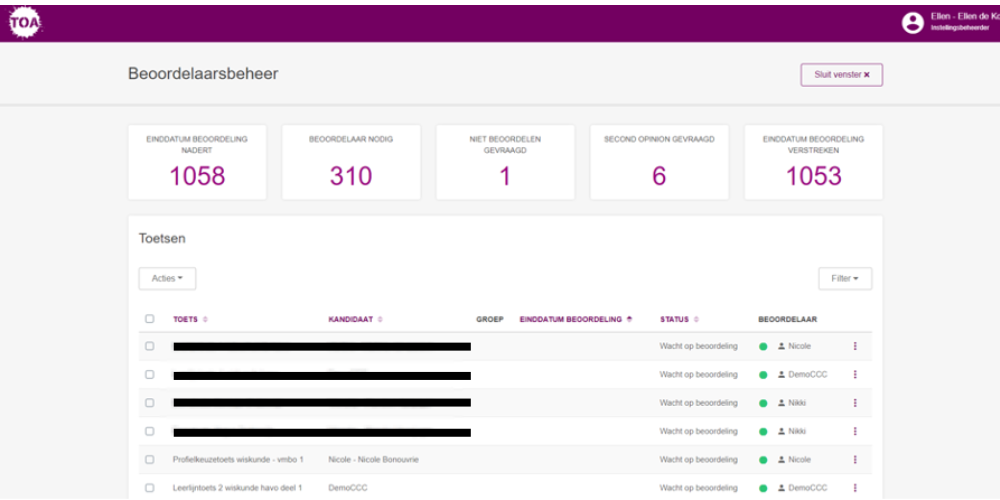Click the BEOORDELAAR column header
This screenshot has width=1000, height=500.
point(788,320)
